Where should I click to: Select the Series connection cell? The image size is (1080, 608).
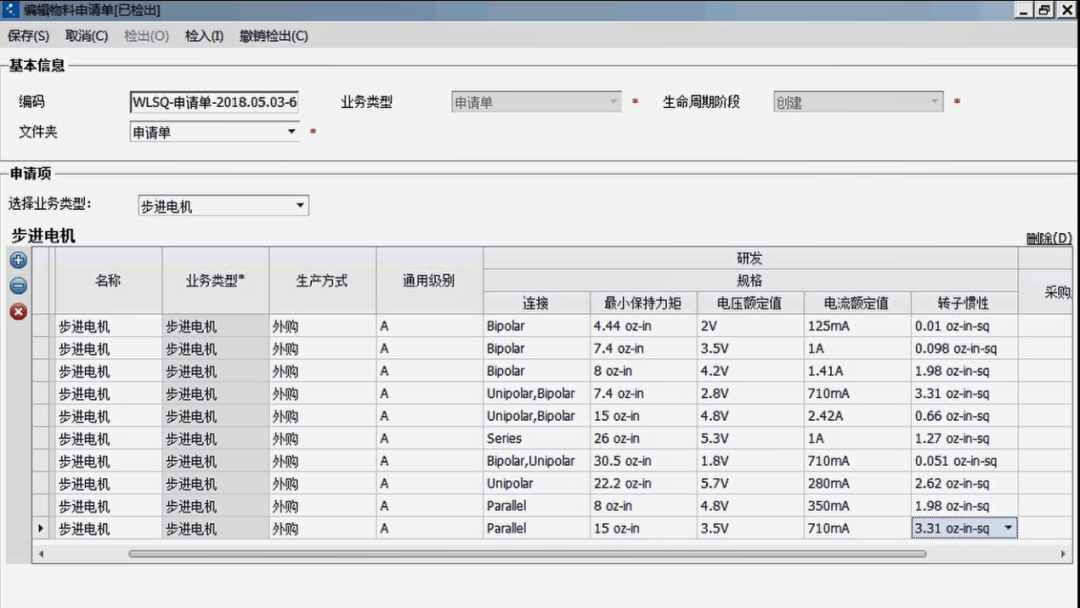coord(536,438)
